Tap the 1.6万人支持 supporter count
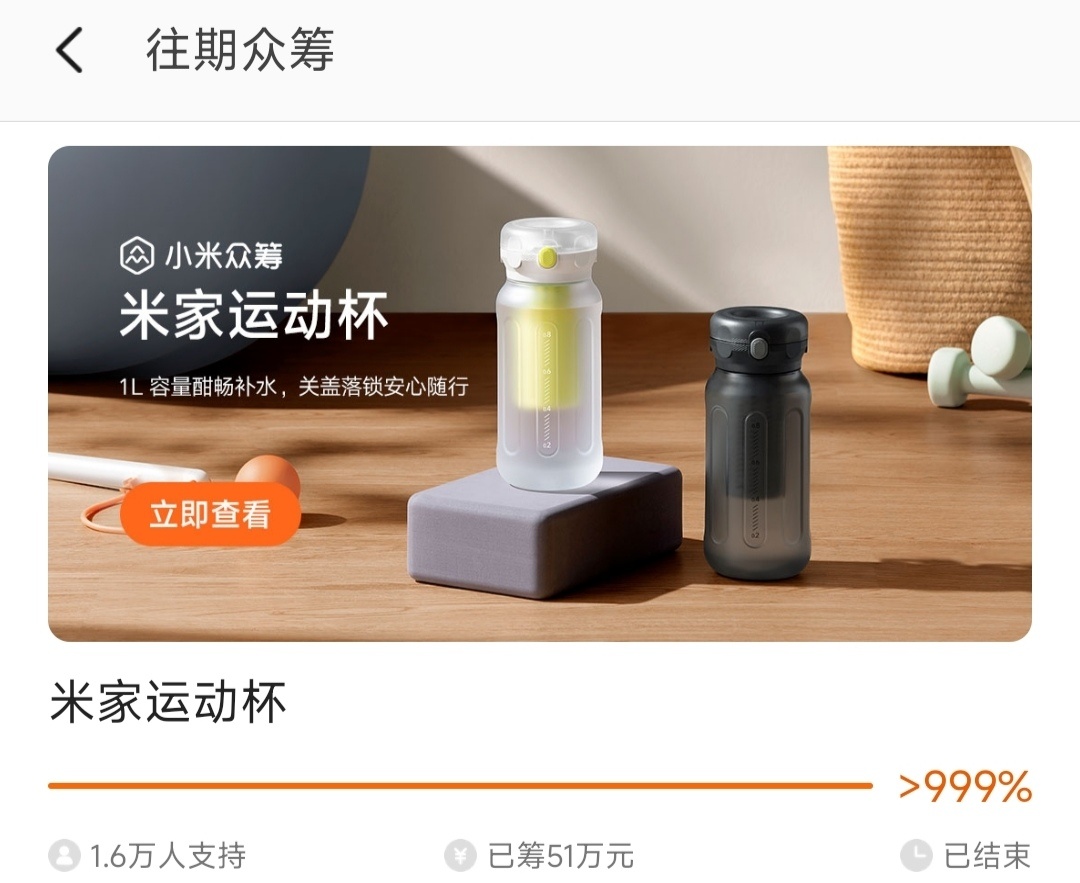The width and height of the screenshot is (1080, 883). [x=168, y=855]
